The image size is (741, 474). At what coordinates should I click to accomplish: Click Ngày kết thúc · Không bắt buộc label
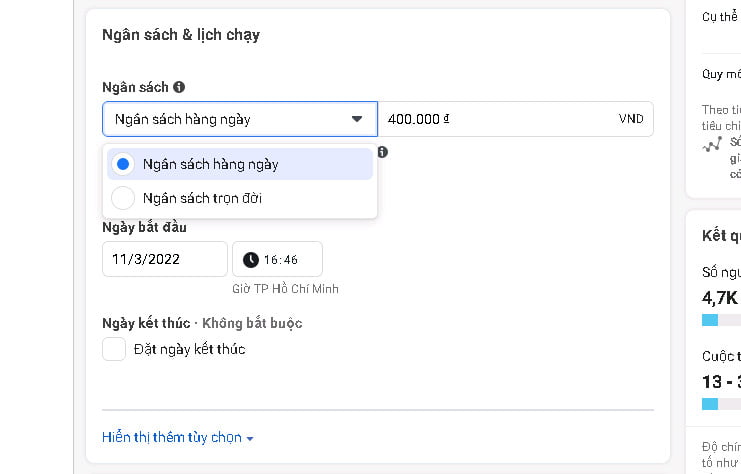tap(202, 323)
